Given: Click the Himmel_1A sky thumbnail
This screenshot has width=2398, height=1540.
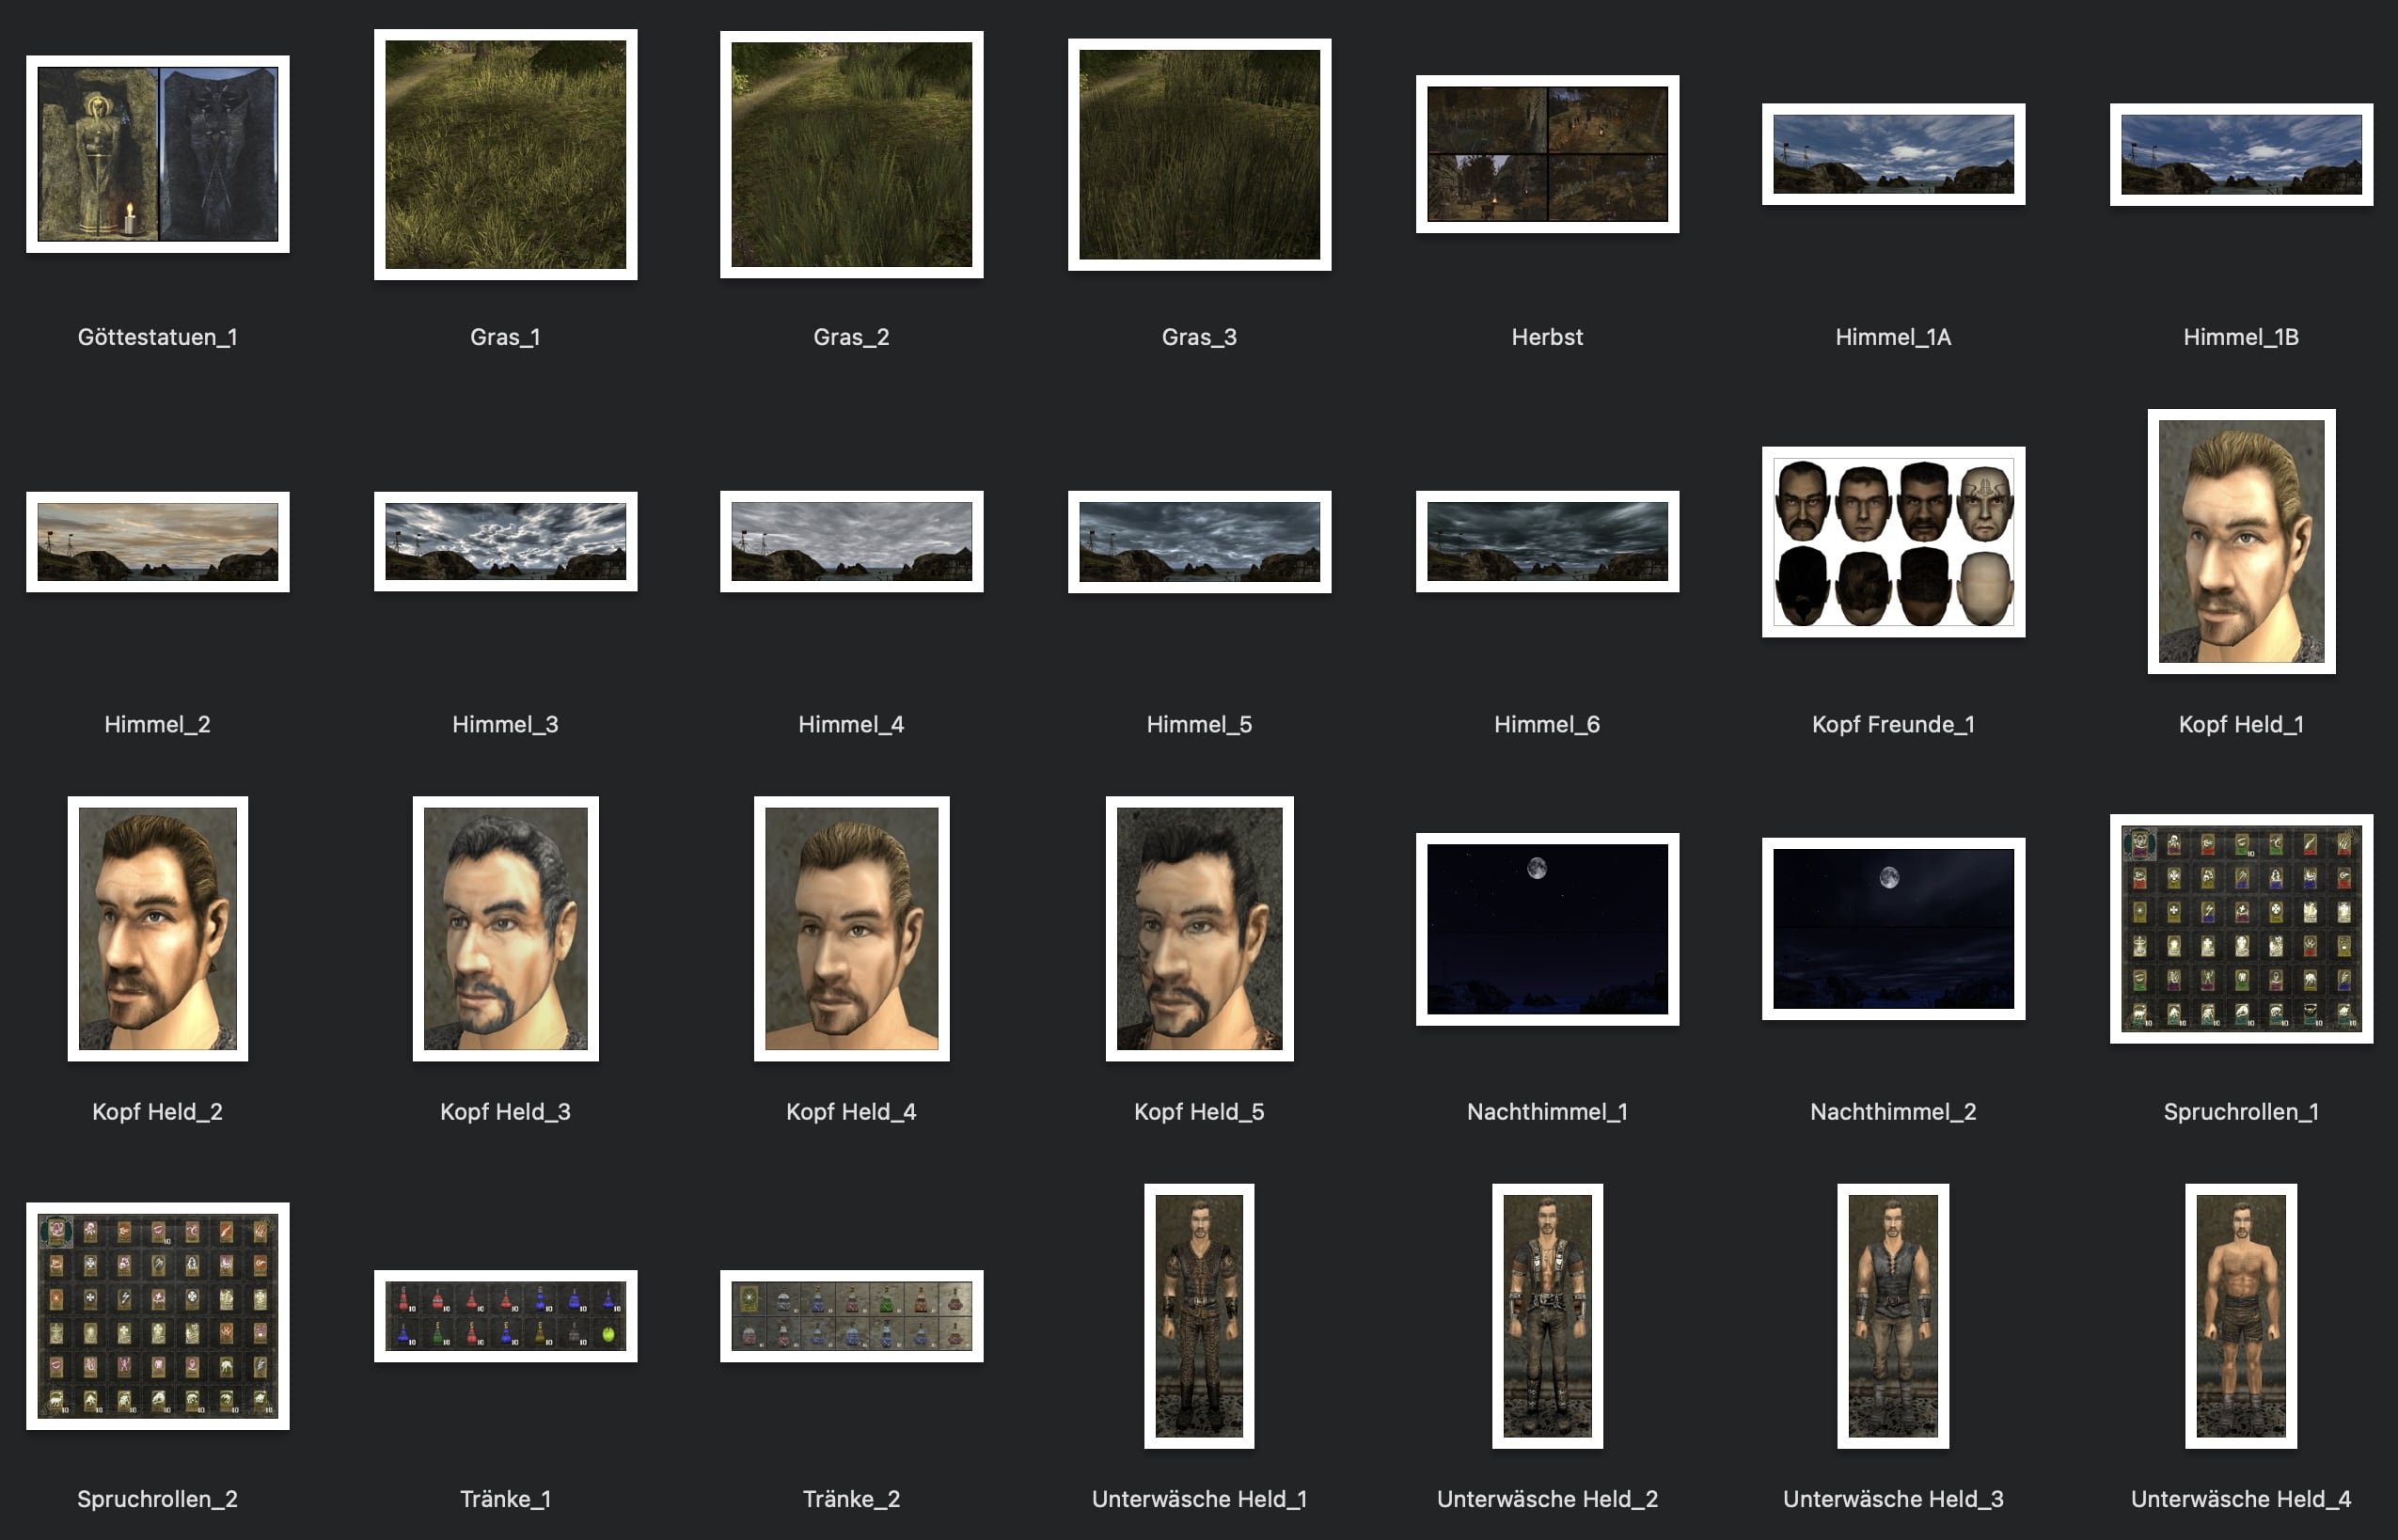Looking at the screenshot, I should point(1892,154).
